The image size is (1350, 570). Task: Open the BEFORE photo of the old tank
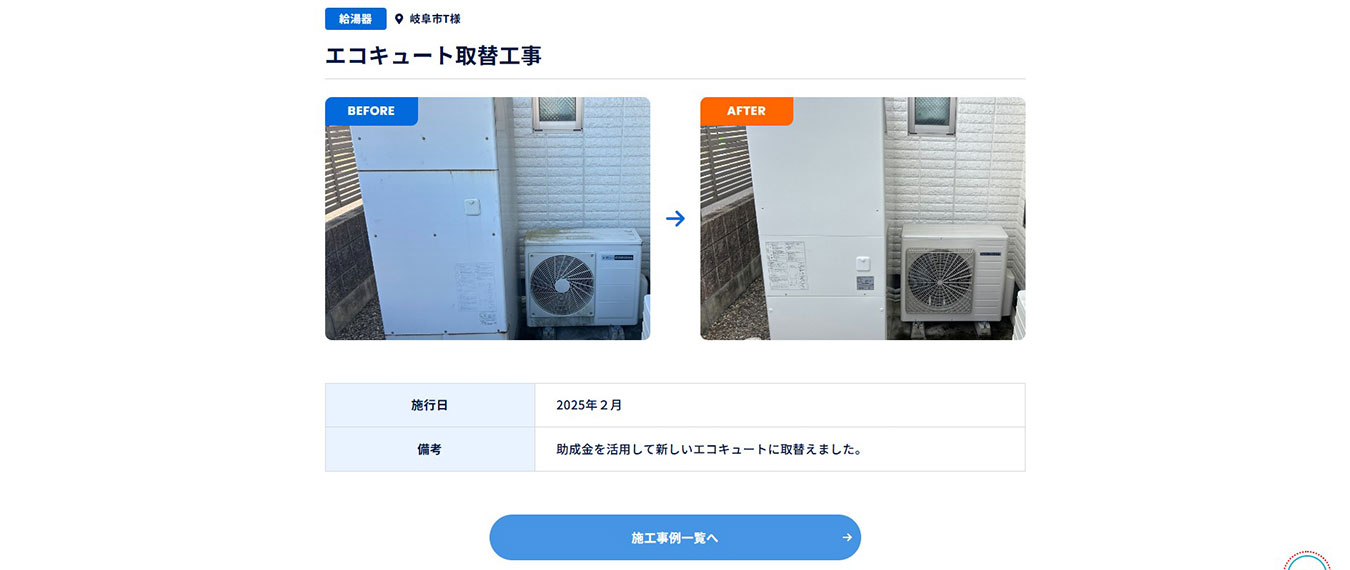coord(487,218)
